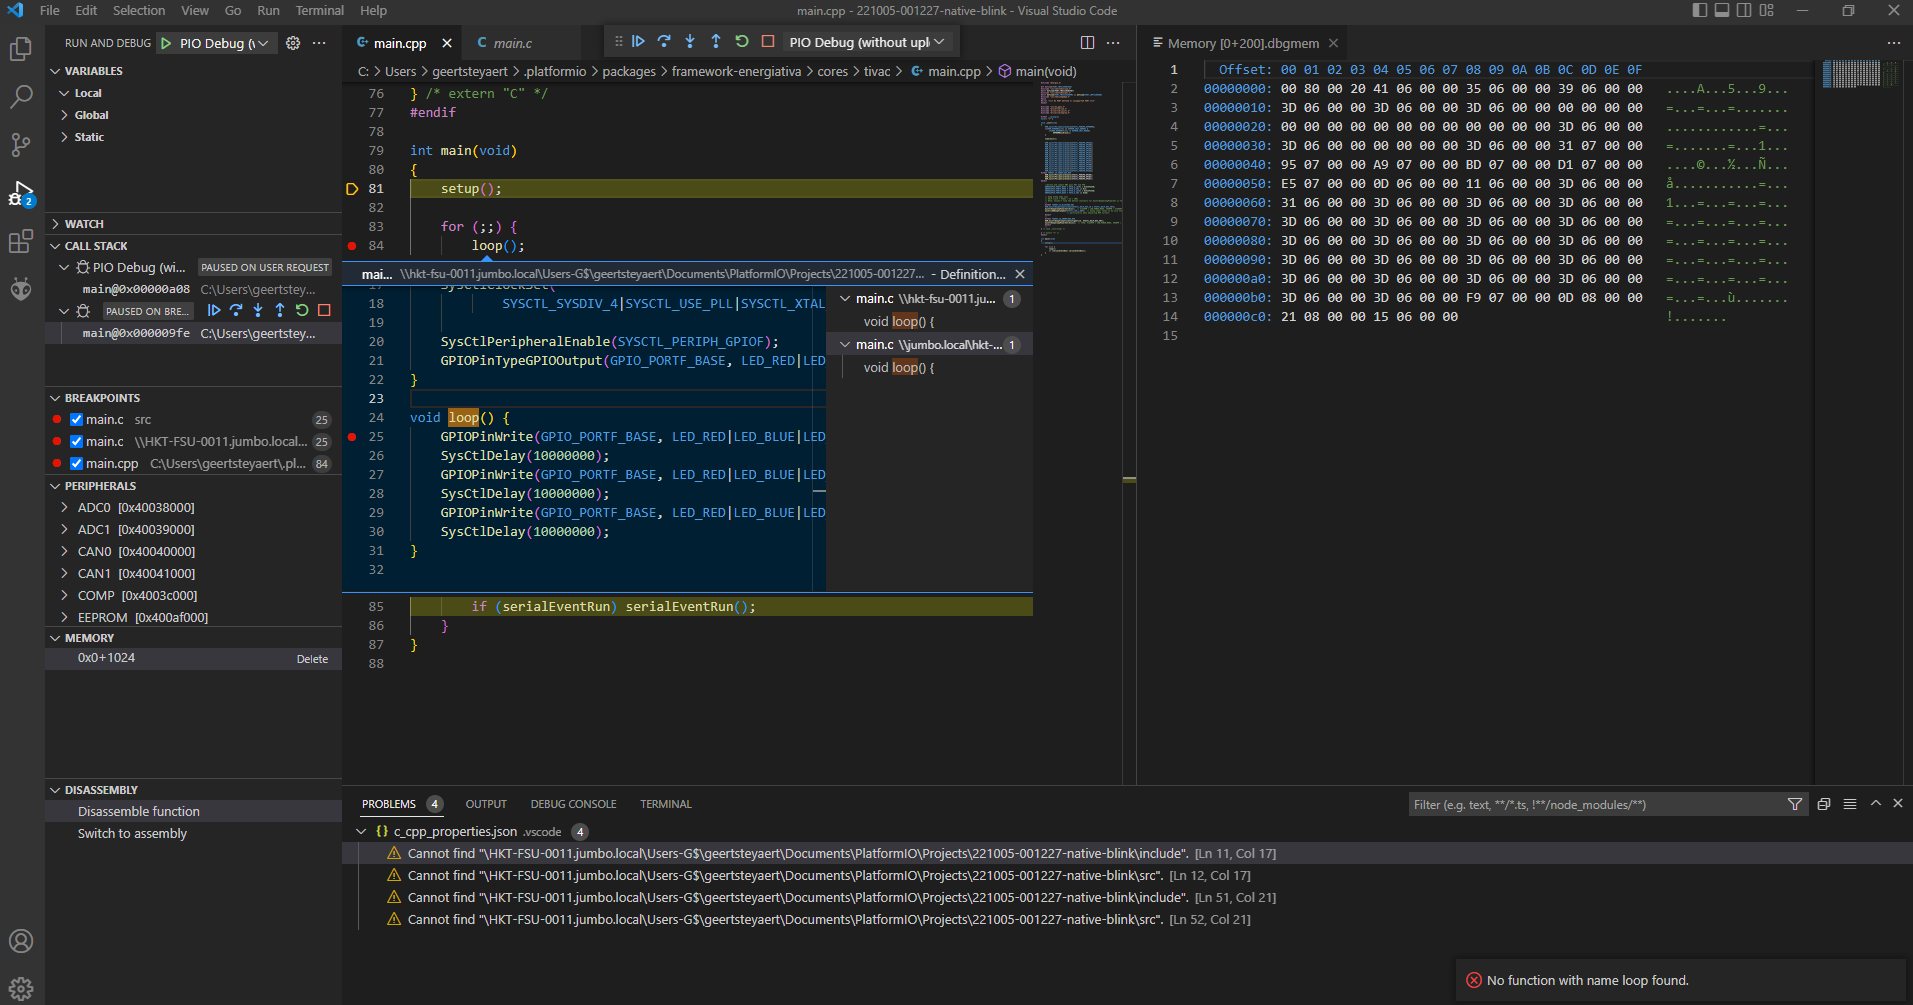1913x1005 pixels.
Task: Split the editor right
Action: click(1087, 43)
